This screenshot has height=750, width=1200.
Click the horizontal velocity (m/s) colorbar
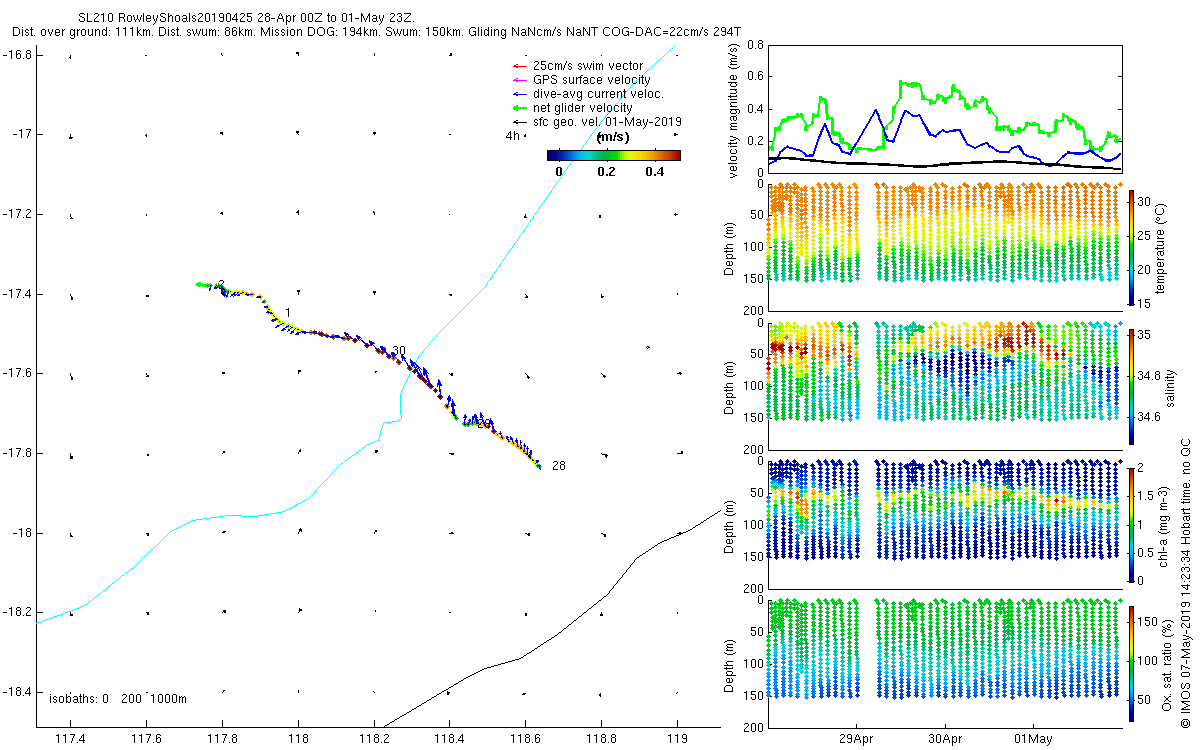click(x=614, y=155)
